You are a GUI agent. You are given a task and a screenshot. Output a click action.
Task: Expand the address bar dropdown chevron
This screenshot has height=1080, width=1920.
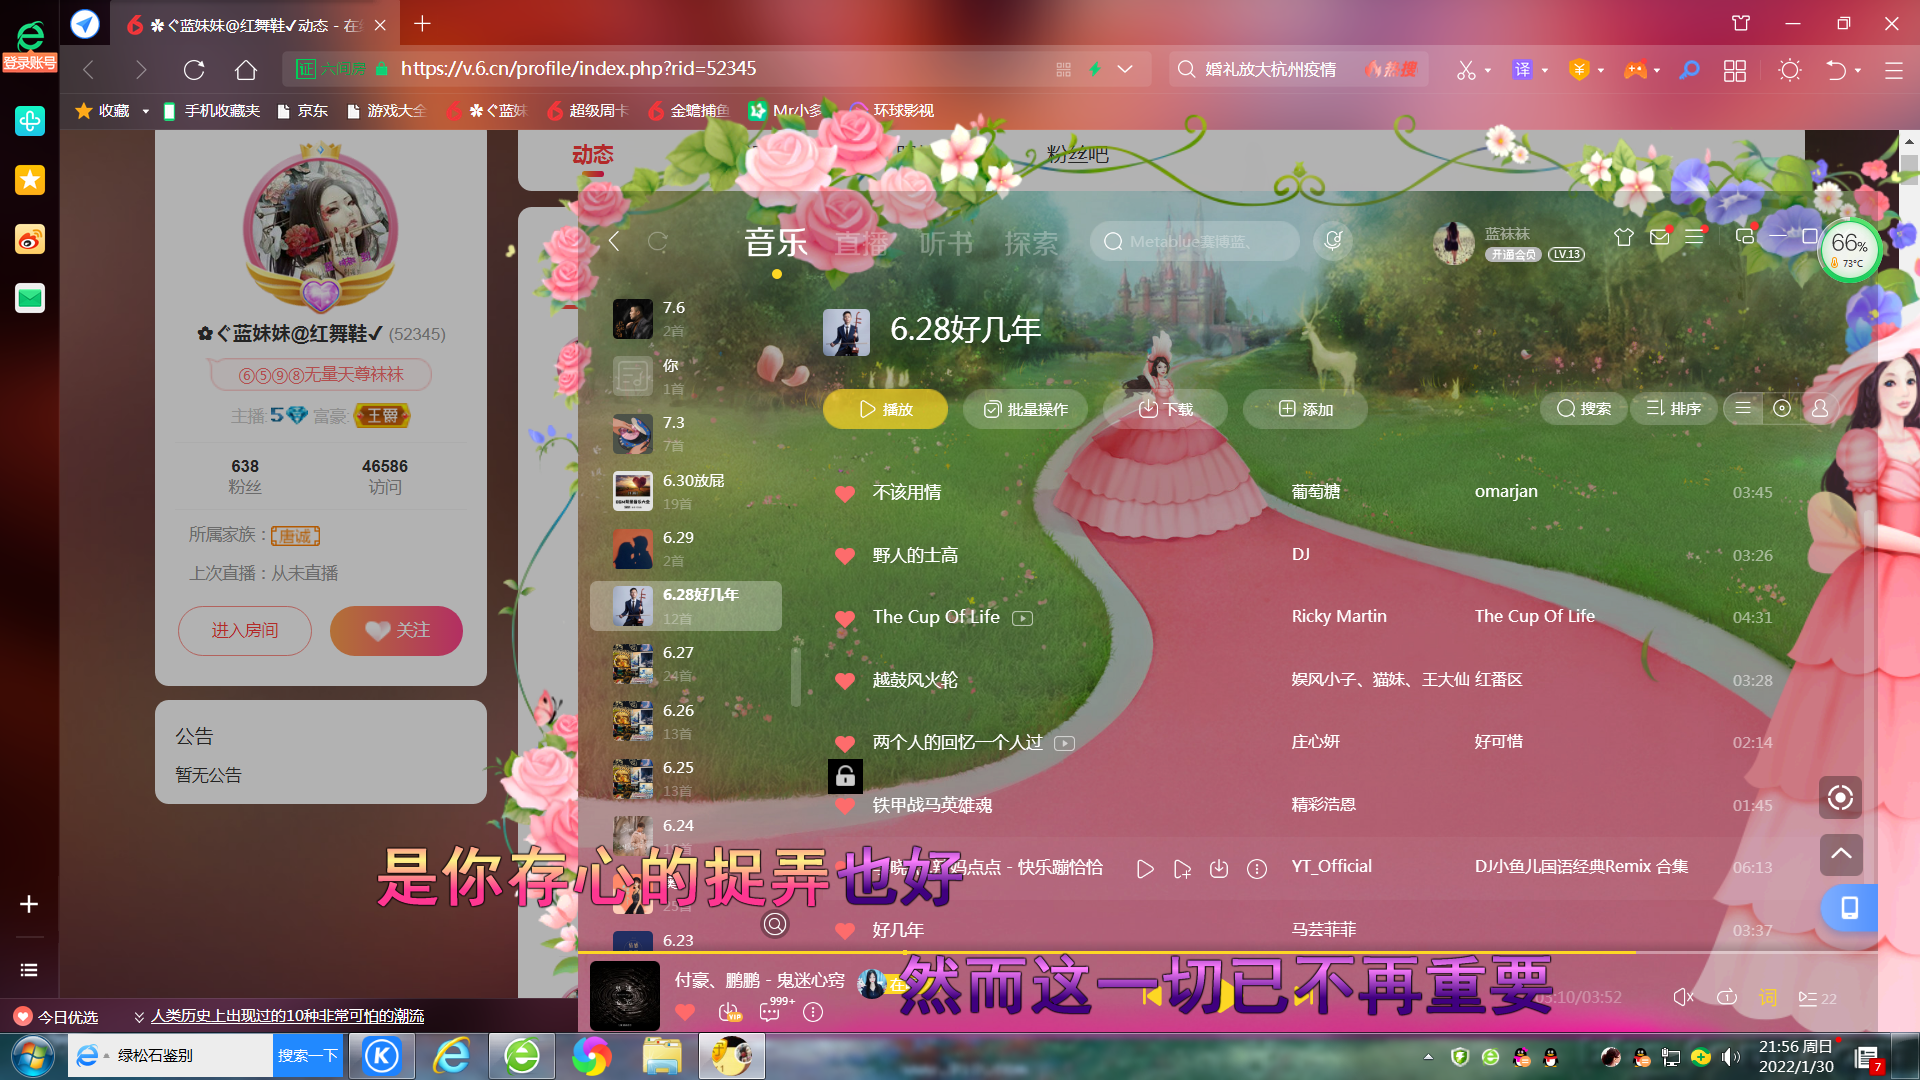[x=1125, y=69]
